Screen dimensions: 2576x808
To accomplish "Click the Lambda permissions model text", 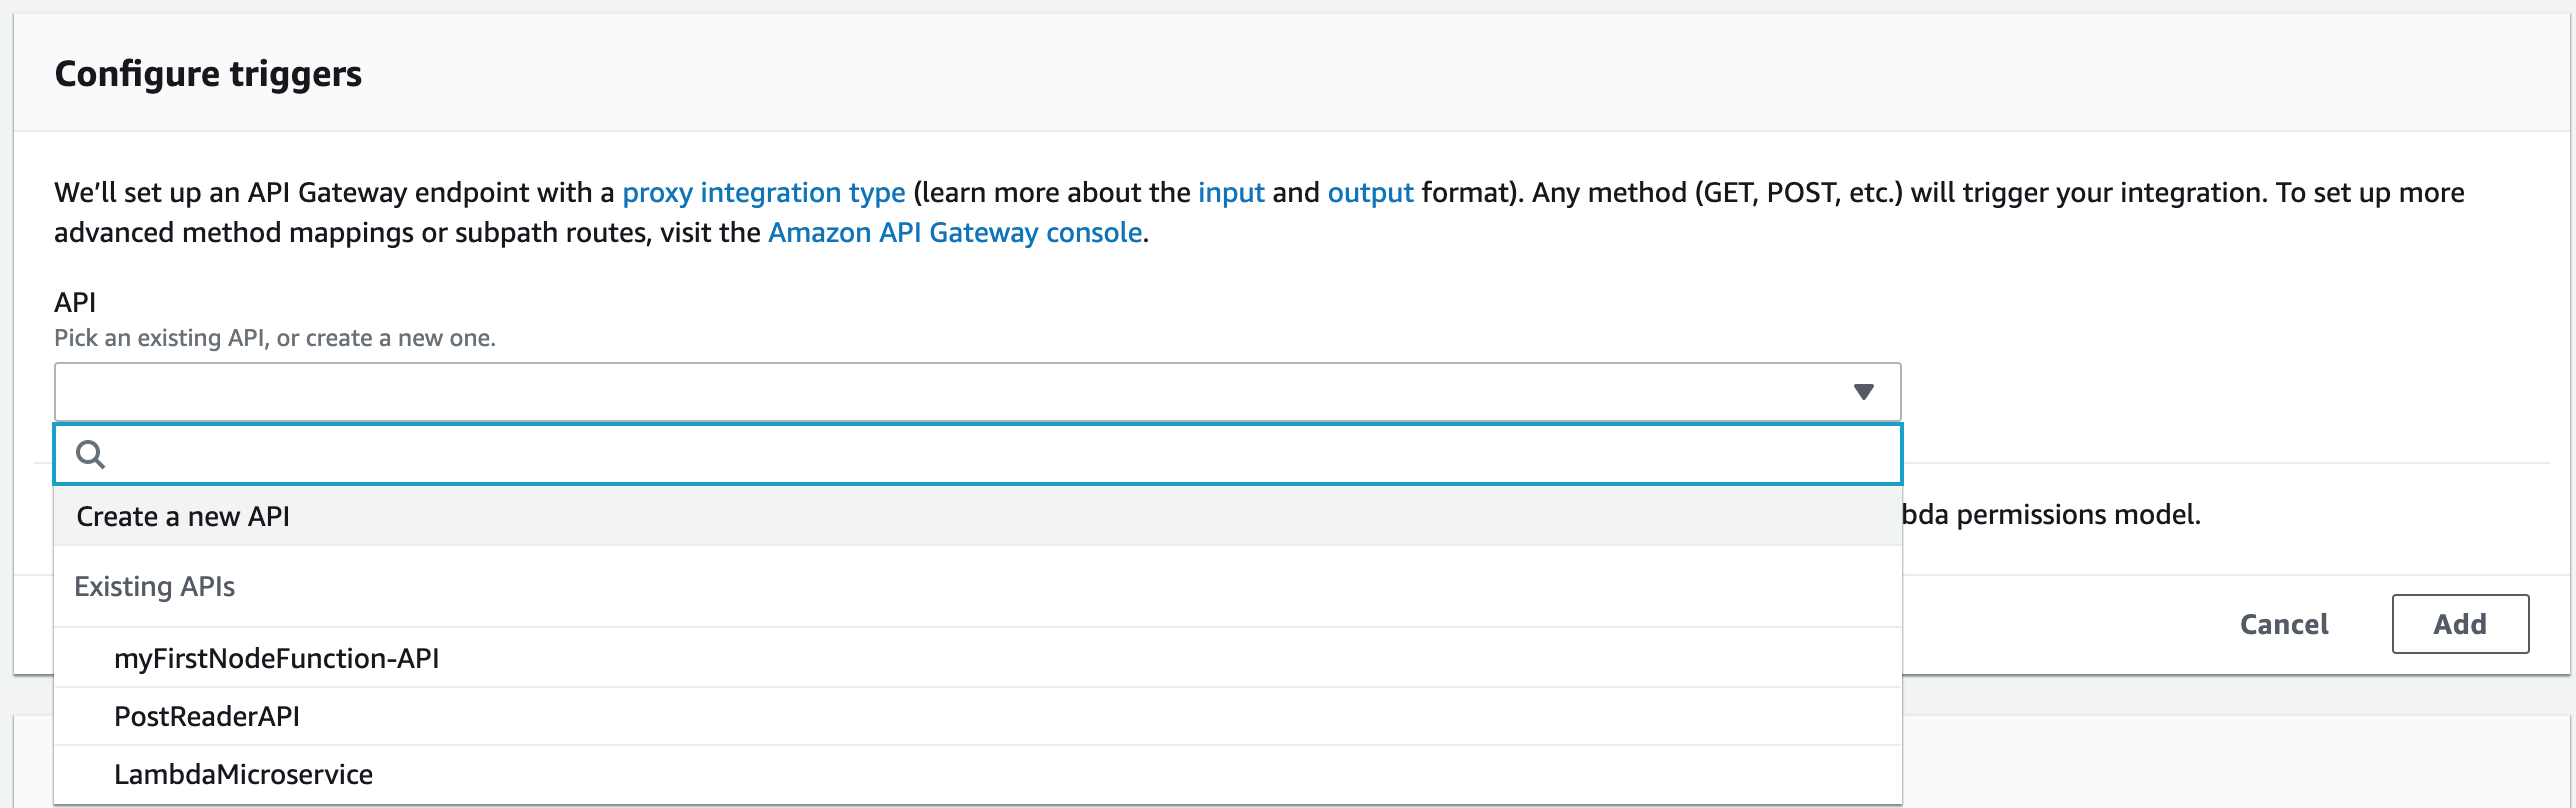I will (x=2051, y=514).
